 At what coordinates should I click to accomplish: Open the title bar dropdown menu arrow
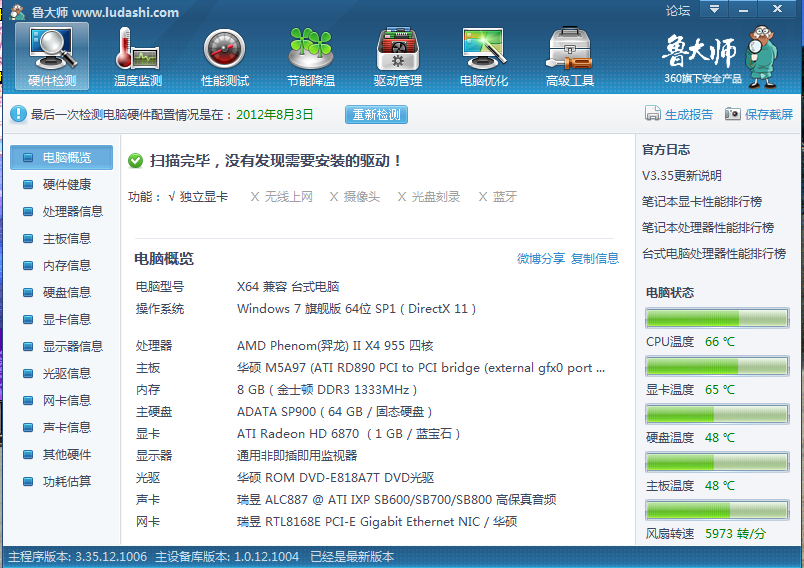pyautogui.click(x=714, y=9)
